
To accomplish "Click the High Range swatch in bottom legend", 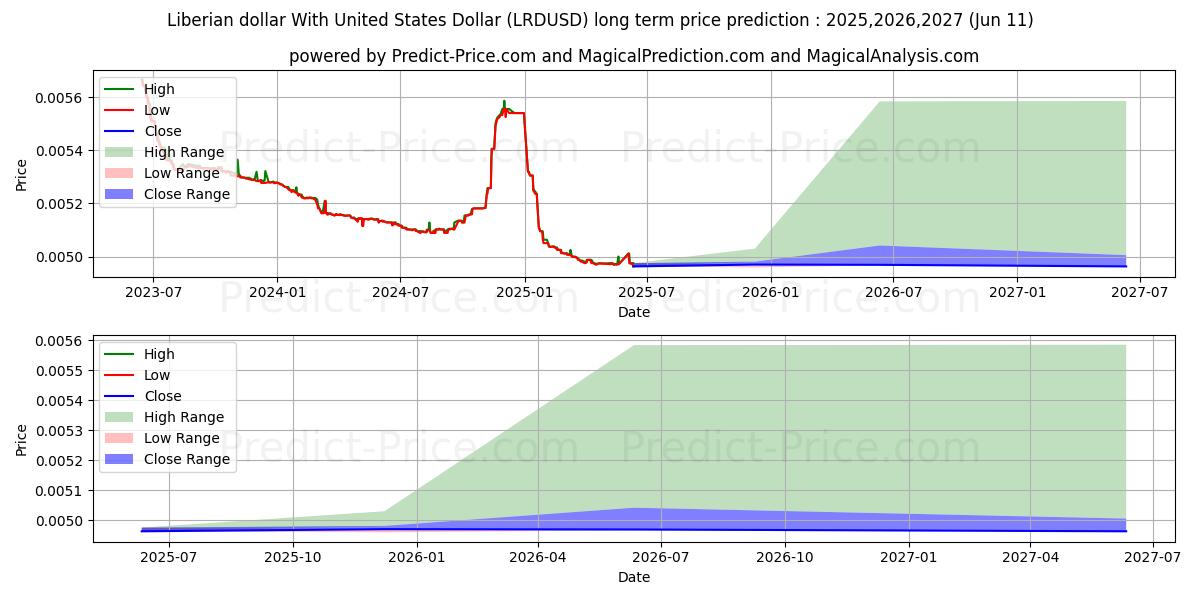I will (120, 417).
